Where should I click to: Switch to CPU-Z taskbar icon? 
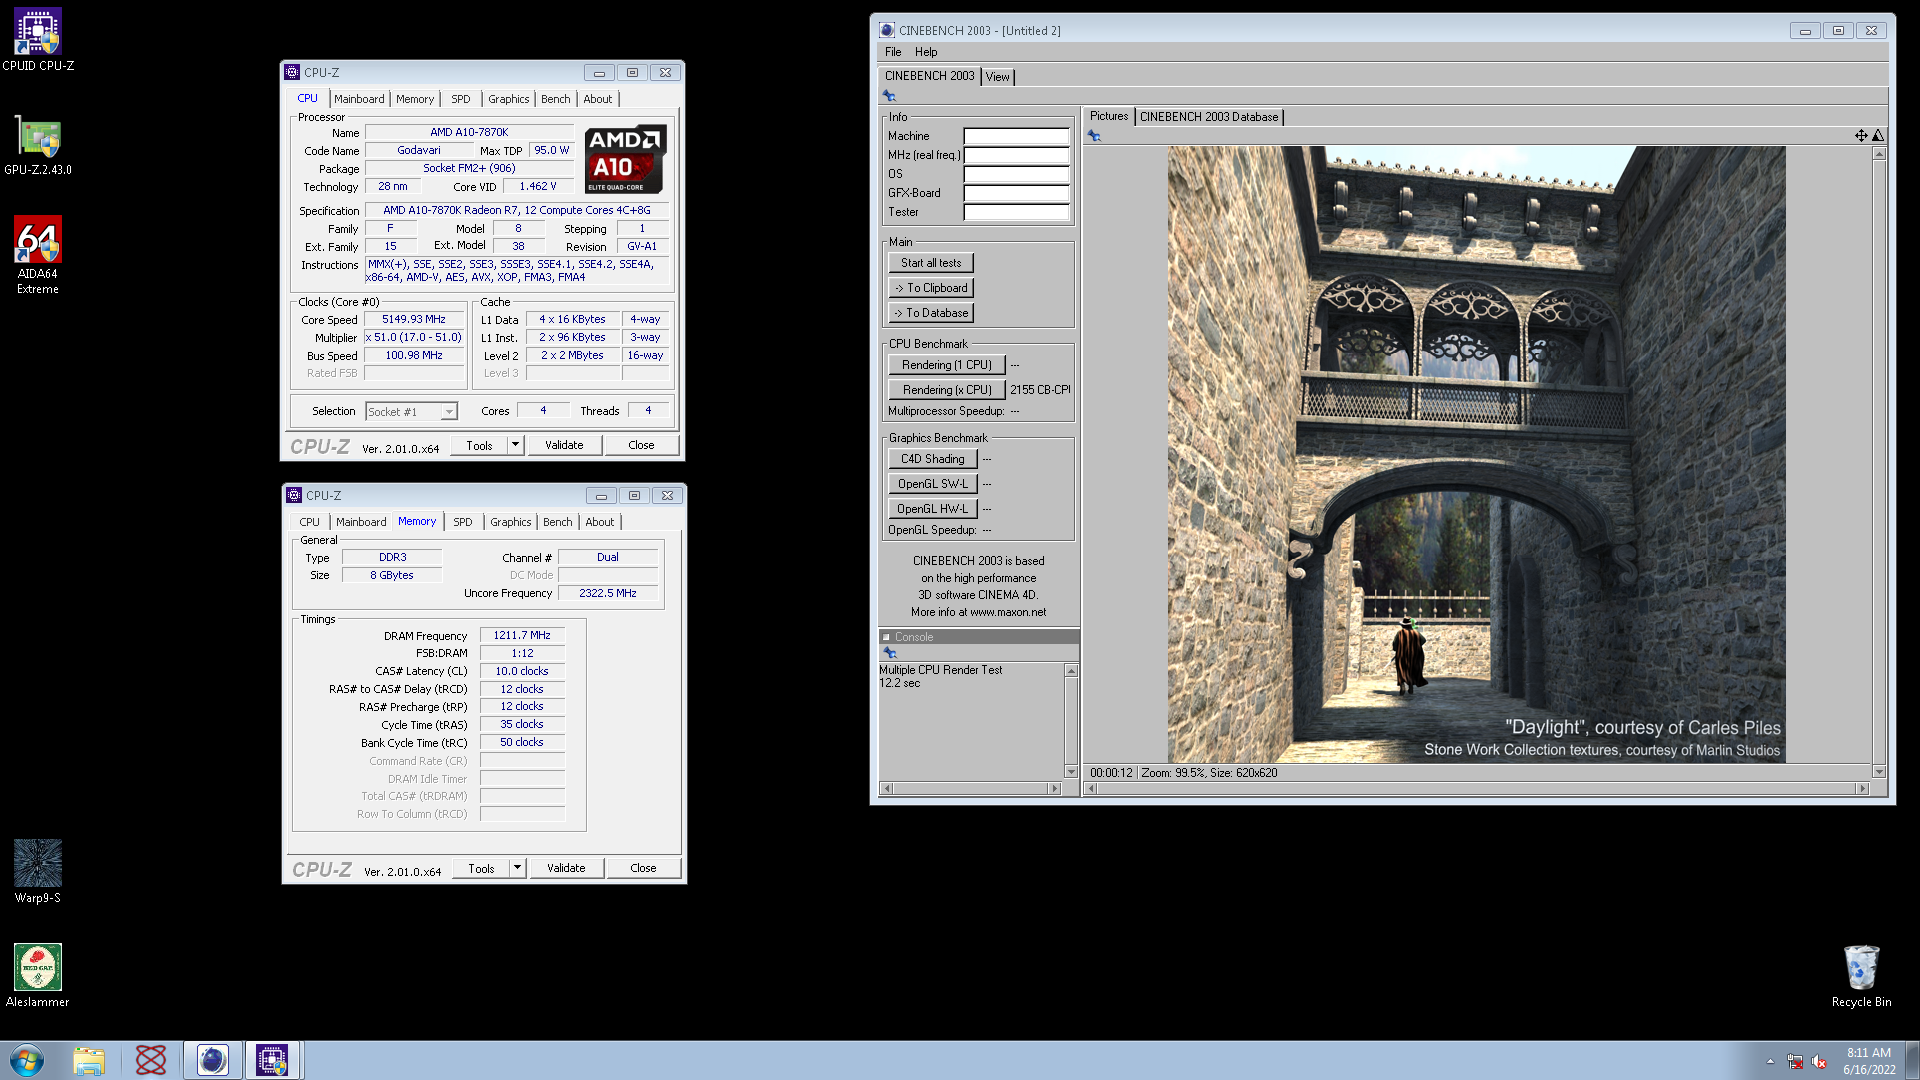click(272, 1060)
